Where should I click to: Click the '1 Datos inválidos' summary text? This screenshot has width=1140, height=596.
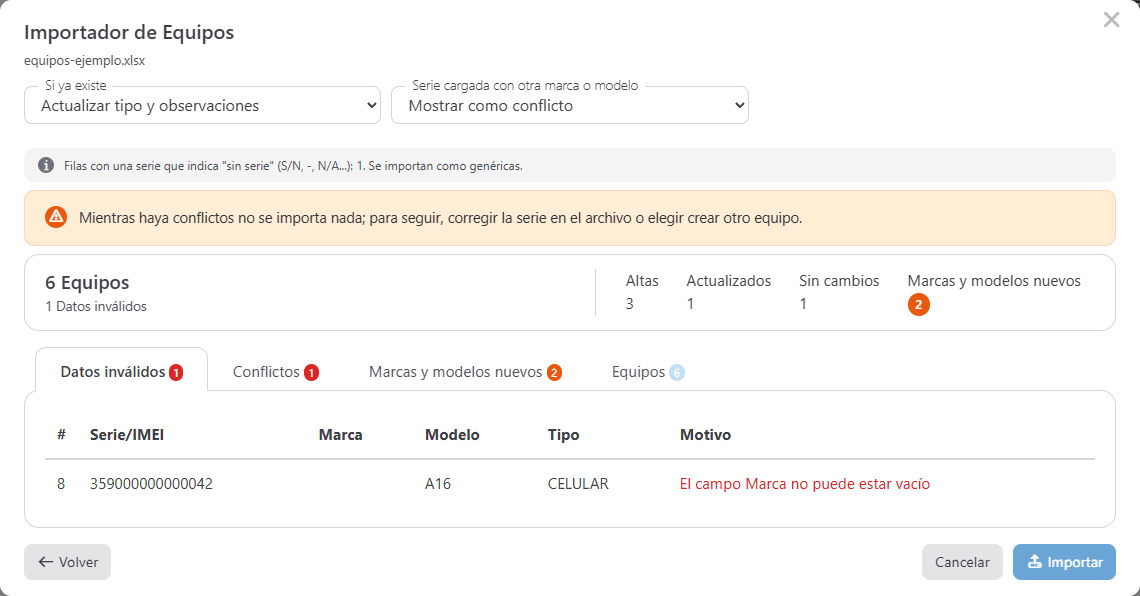coord(96,306)
